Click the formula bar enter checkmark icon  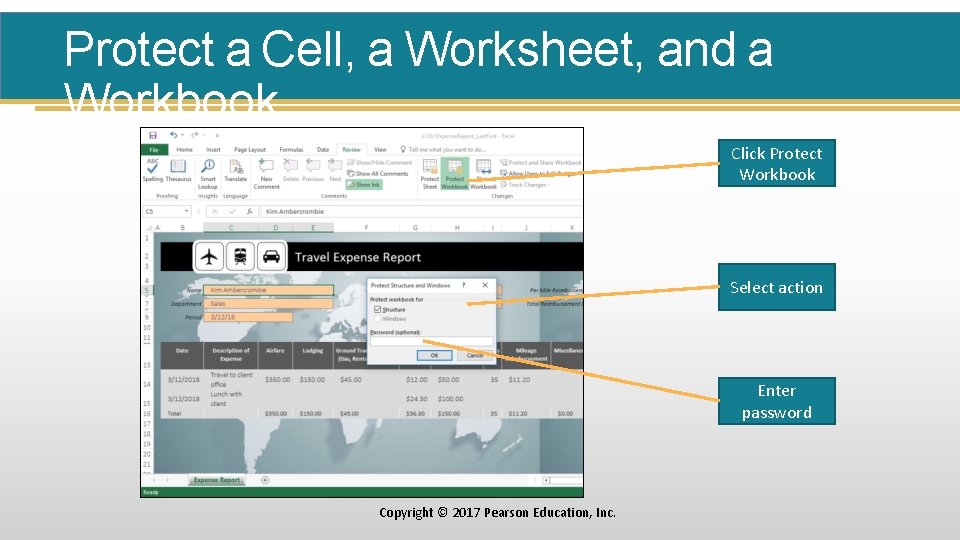[x=232, y=211]
